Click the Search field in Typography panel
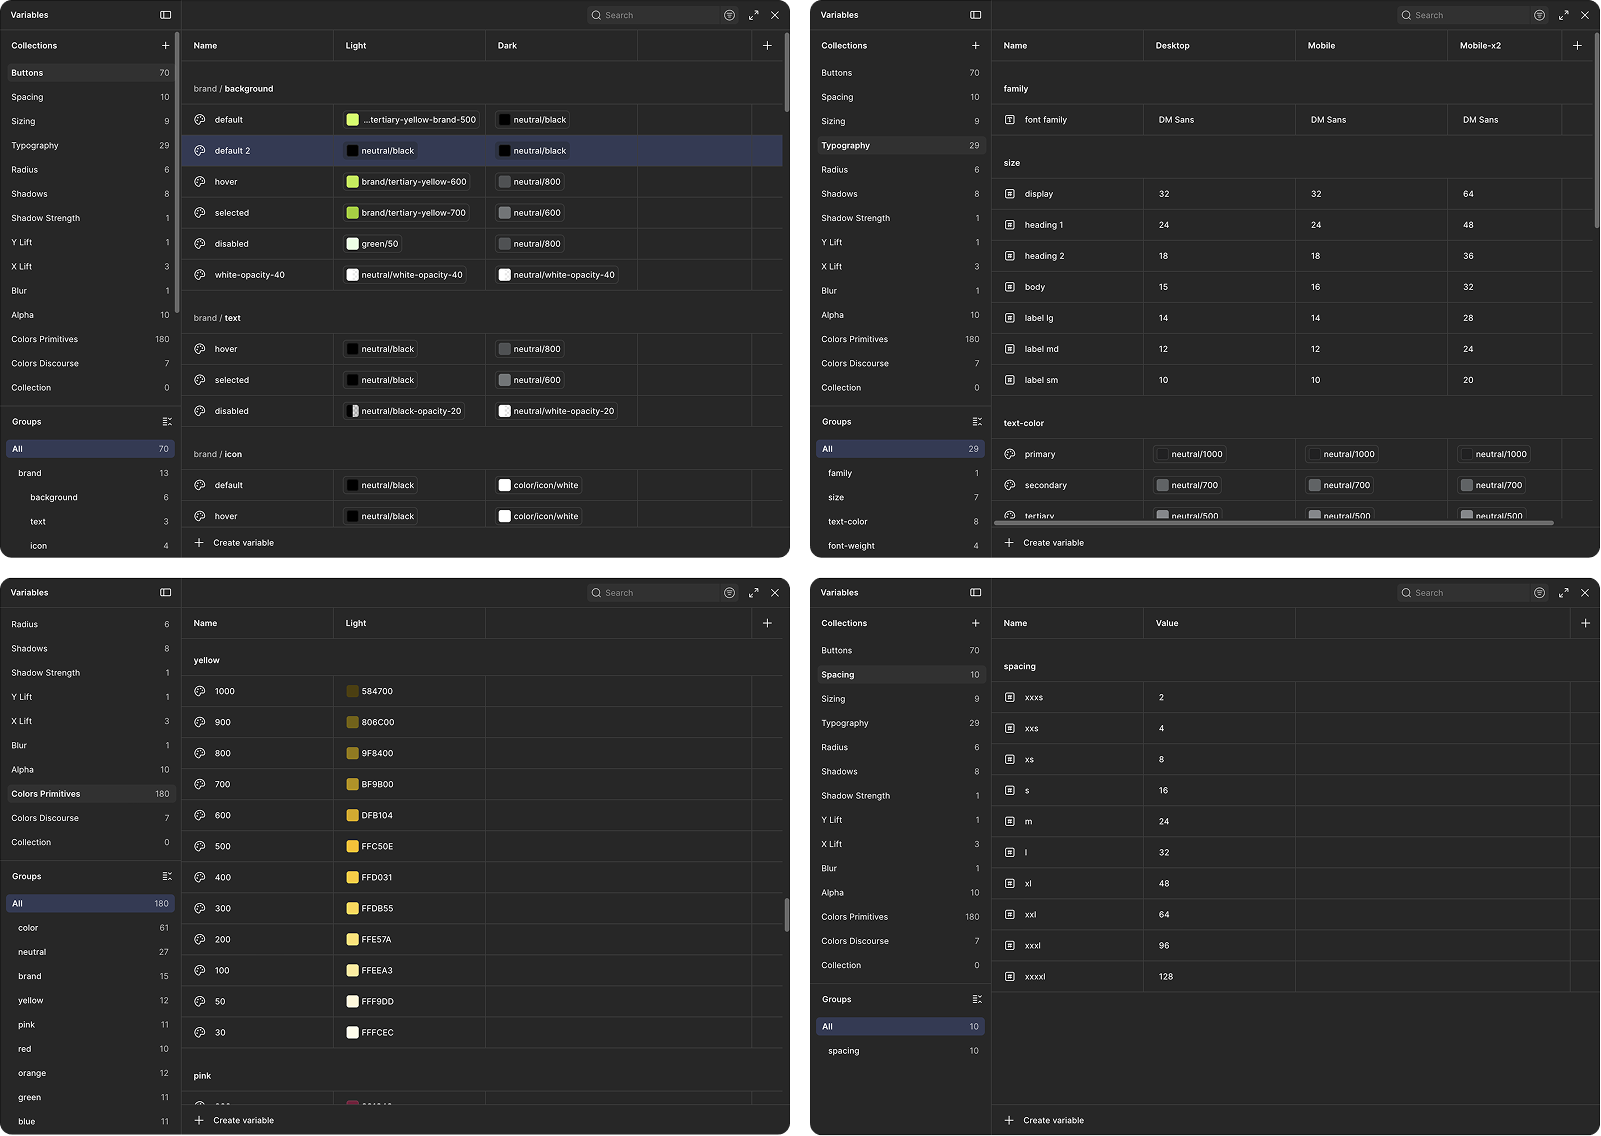 click(1463, 15)
